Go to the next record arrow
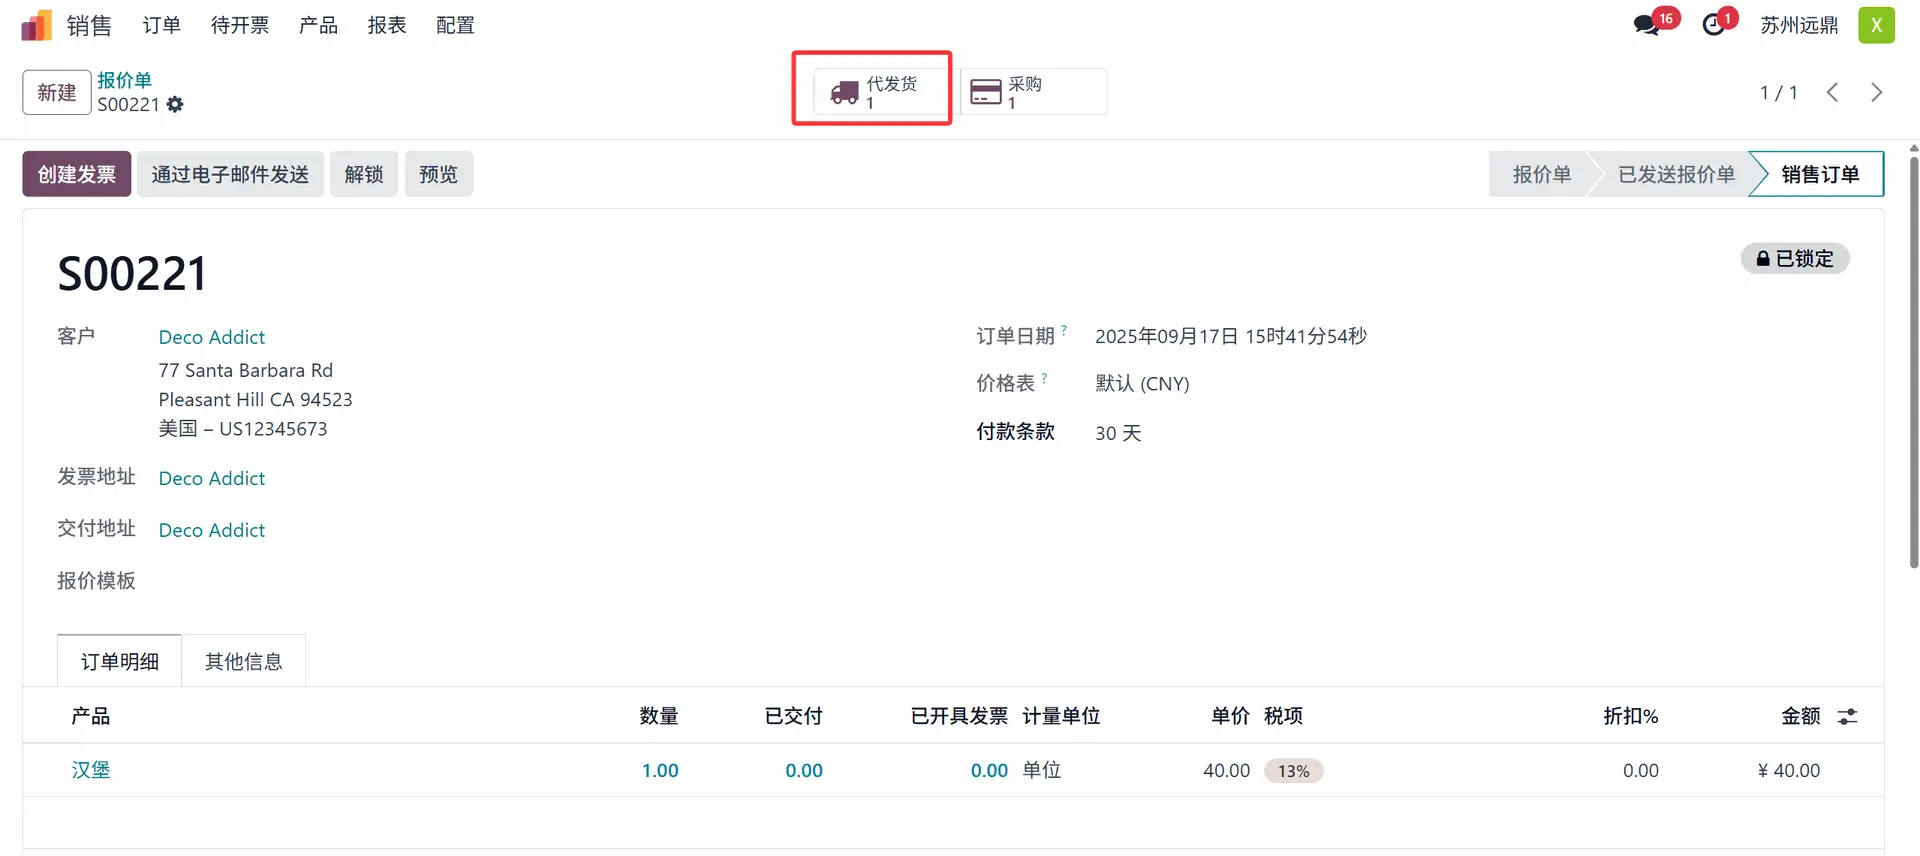Image resolution: width=1920 pixels, height=856 pixels. pos(1876,92)
